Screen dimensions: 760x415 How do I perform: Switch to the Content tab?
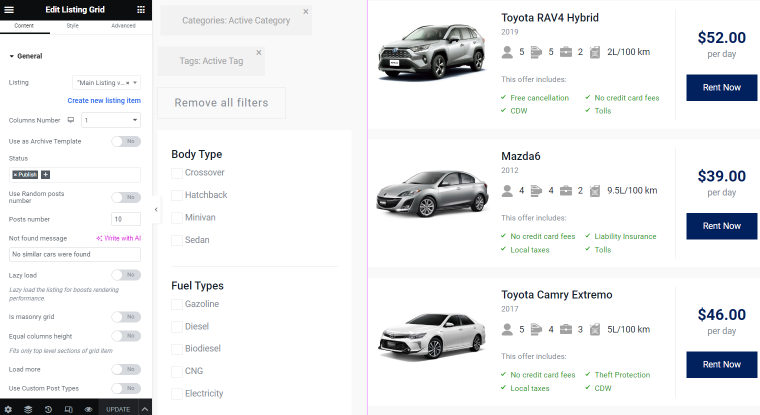pyautogui.click(x=24, y=26)
